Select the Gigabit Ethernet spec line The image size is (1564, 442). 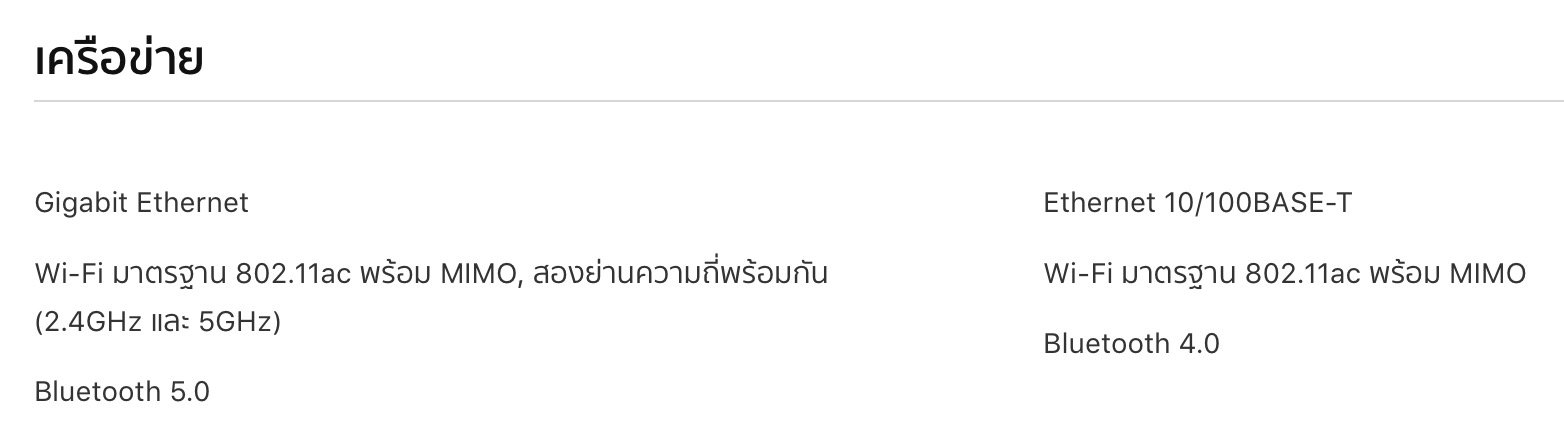click(x=141, y=203)
